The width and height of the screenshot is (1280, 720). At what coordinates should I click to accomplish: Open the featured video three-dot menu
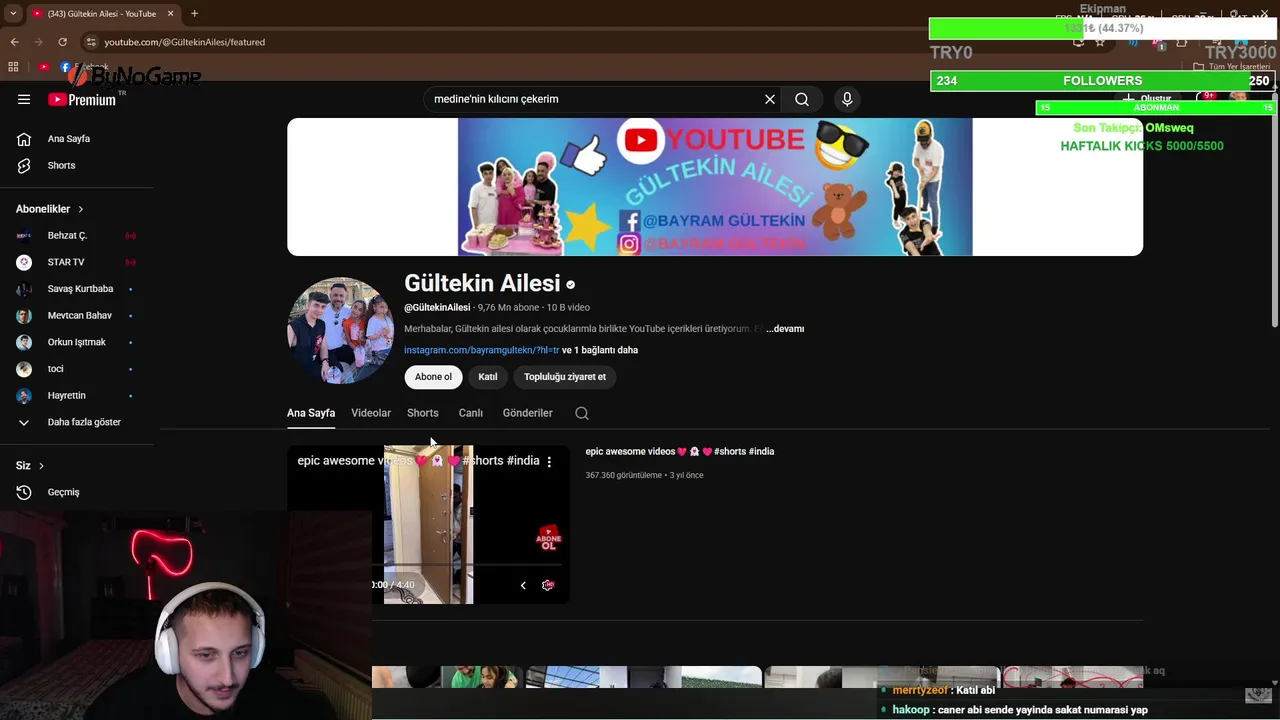(x=549, y=461)
